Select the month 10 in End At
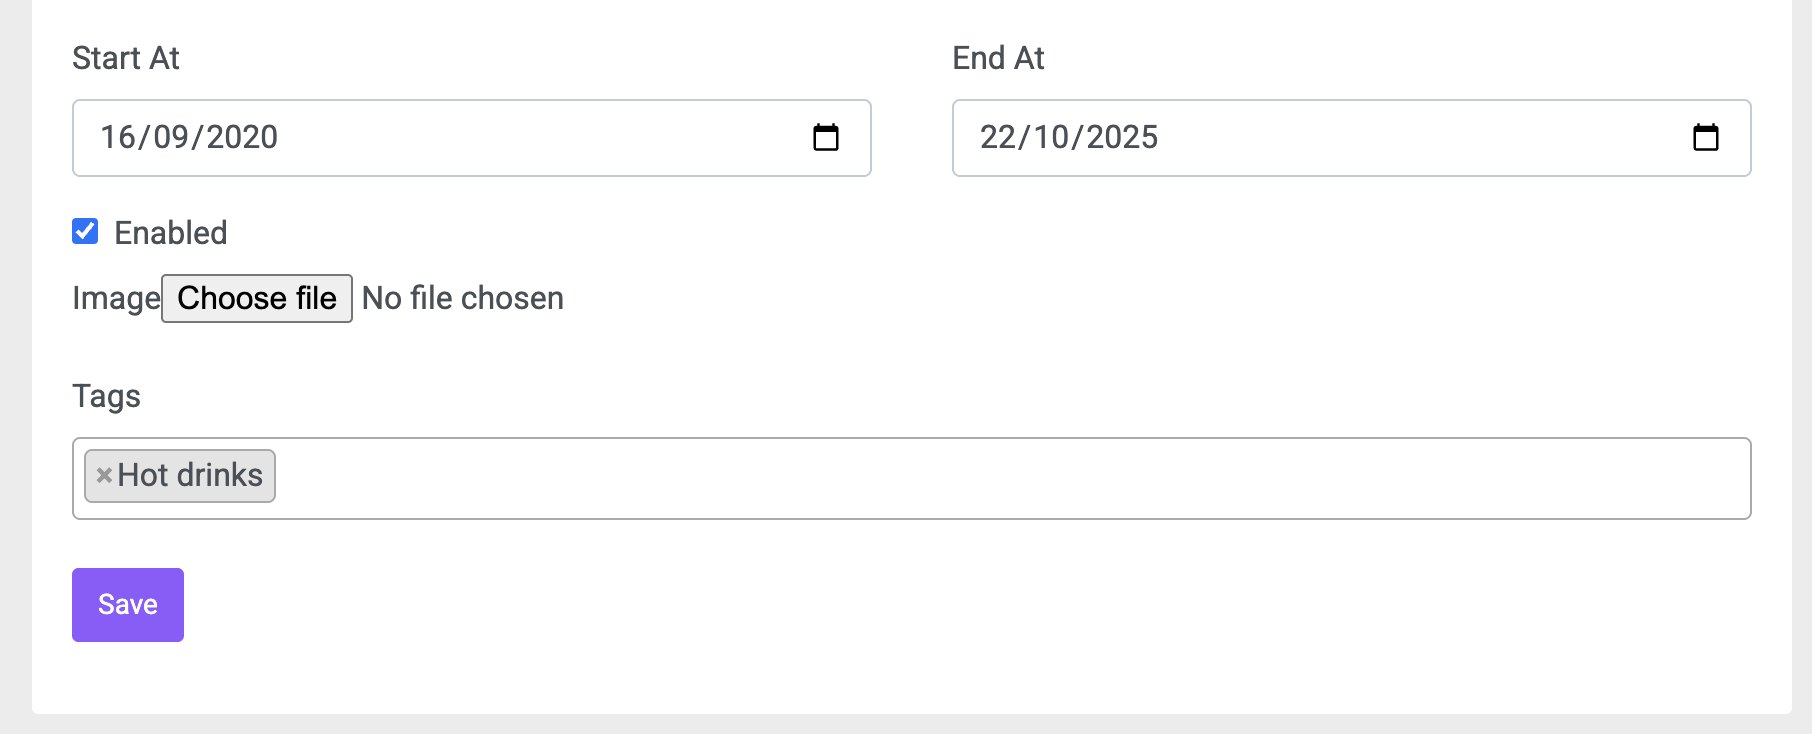Image resolution: width=1812 pixels, height=734 pixels. tap(1051, 137)
